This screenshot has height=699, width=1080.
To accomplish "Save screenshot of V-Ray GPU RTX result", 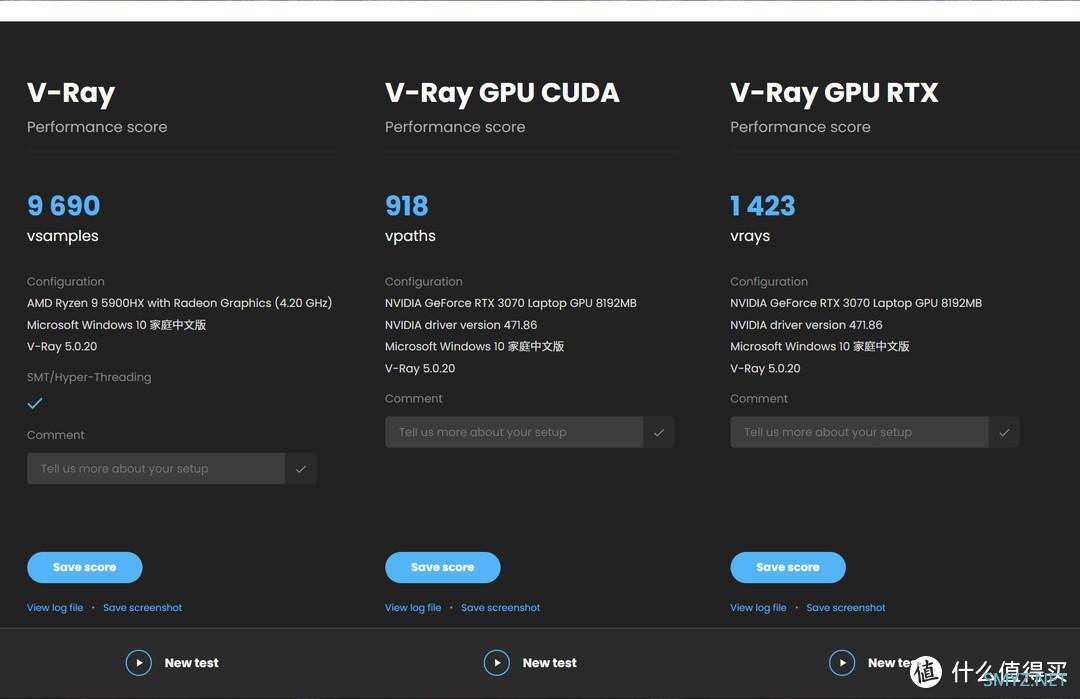I will coord(846,607).
